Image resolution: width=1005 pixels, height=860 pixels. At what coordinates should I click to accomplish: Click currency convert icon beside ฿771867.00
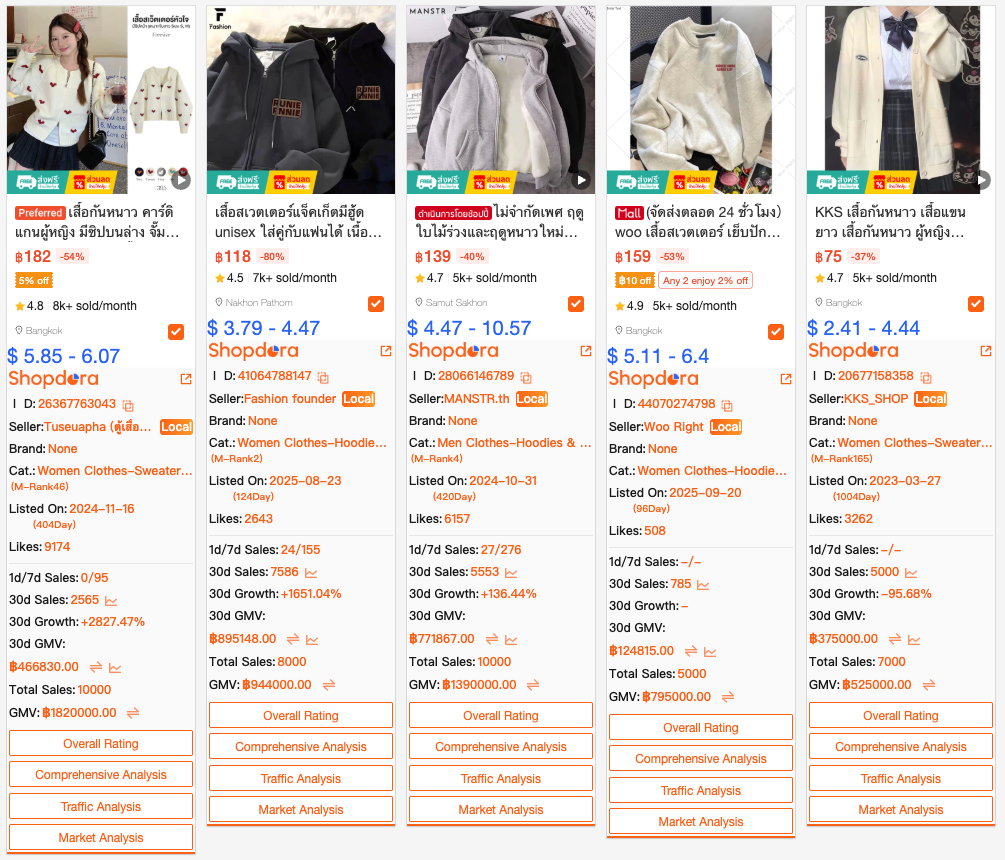[492, 639]
